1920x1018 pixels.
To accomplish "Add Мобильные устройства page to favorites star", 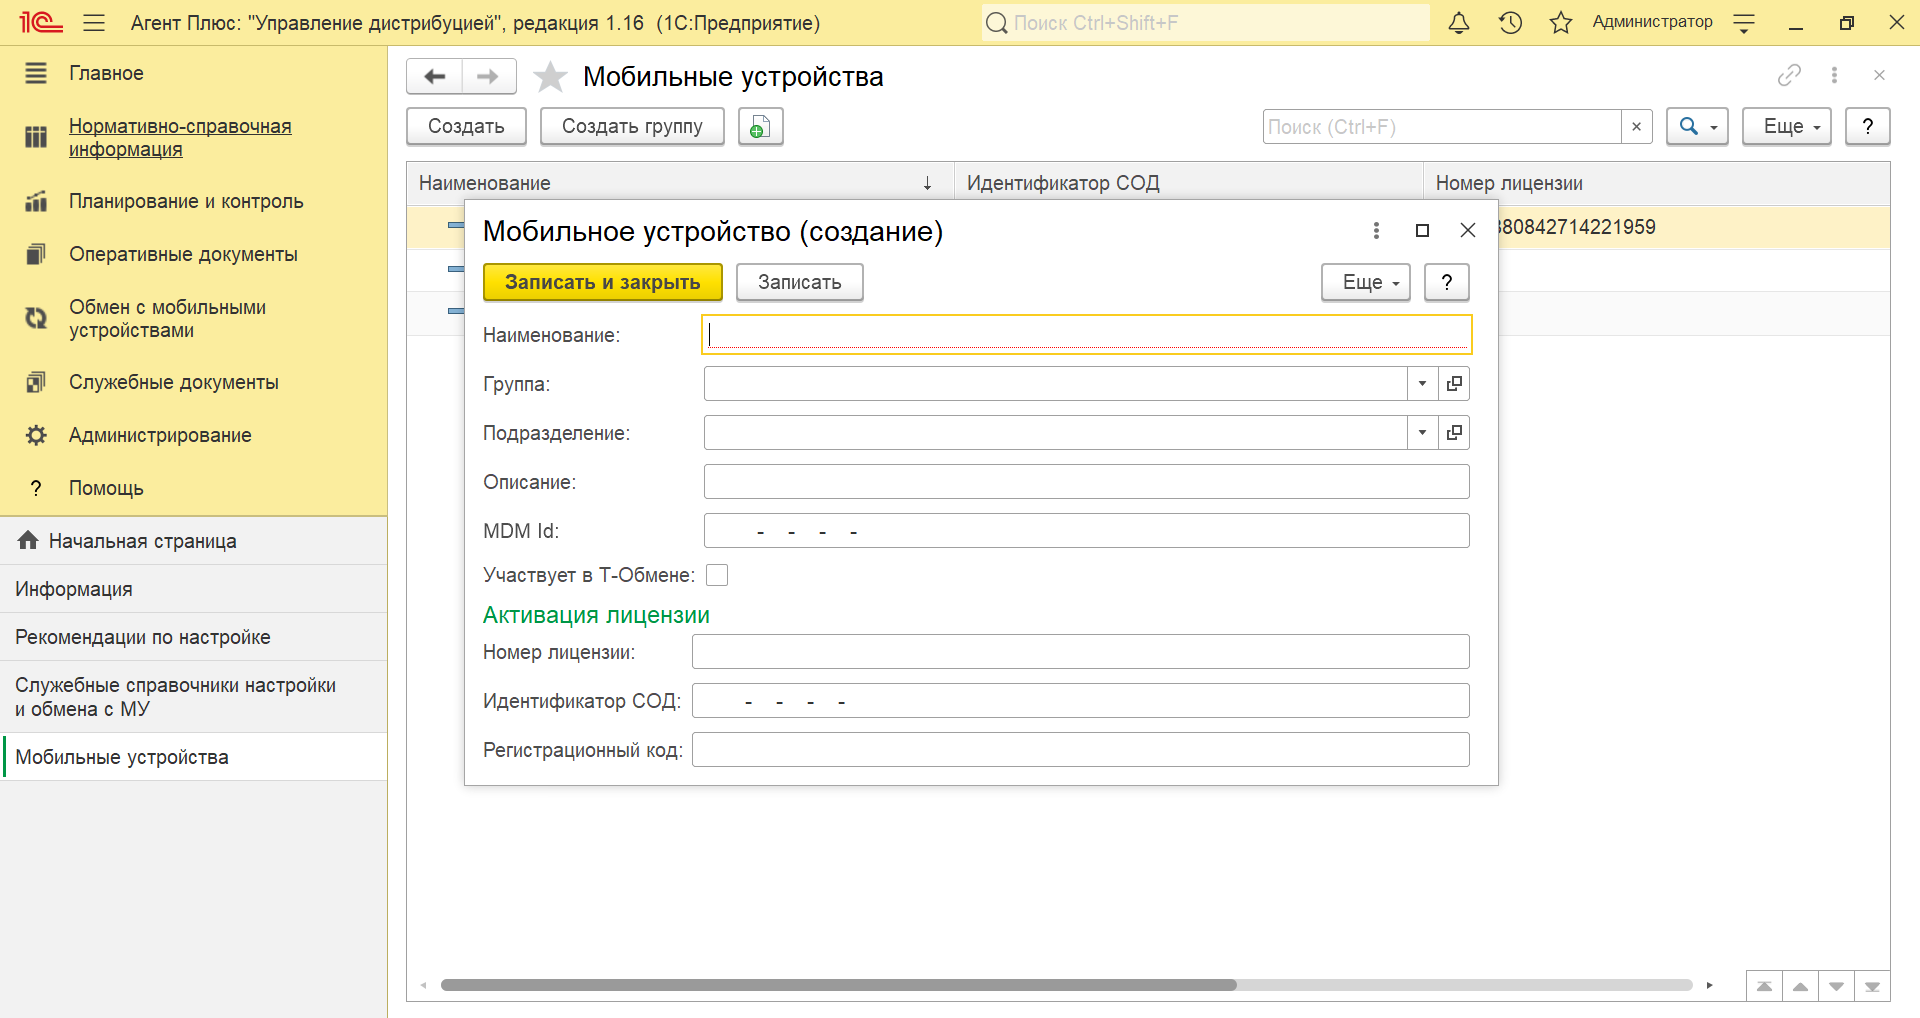I will click(x=550, y=77).
